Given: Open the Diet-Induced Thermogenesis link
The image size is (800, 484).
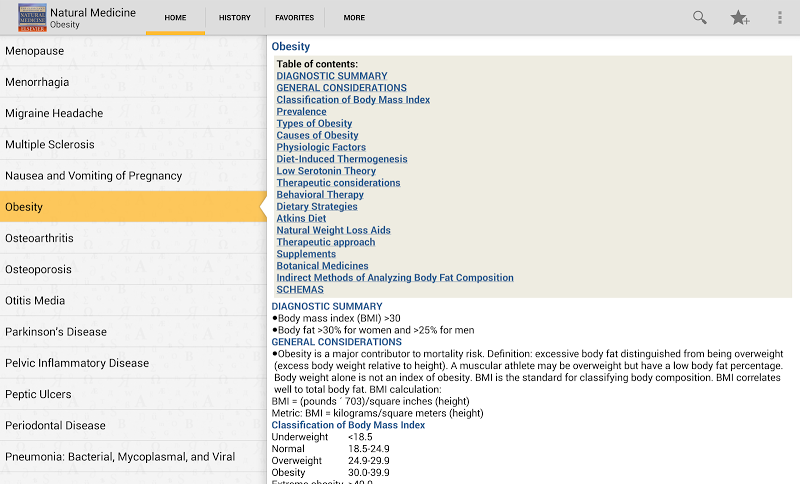Looking at the screenshot, I should tap(342, 159).
